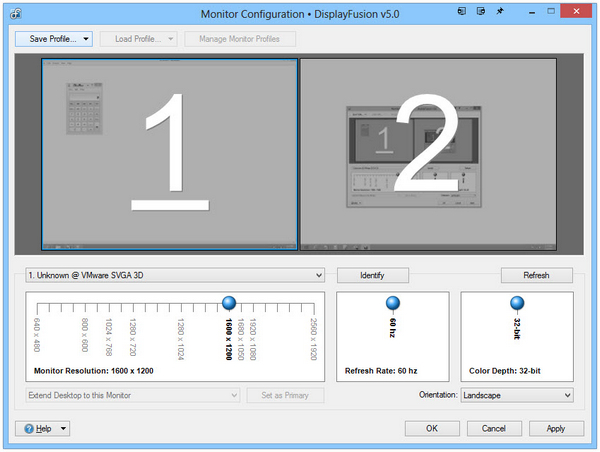Select monitor 2 in the preview
The height and width of the screenshot is (452, 600).
(428, 155)
